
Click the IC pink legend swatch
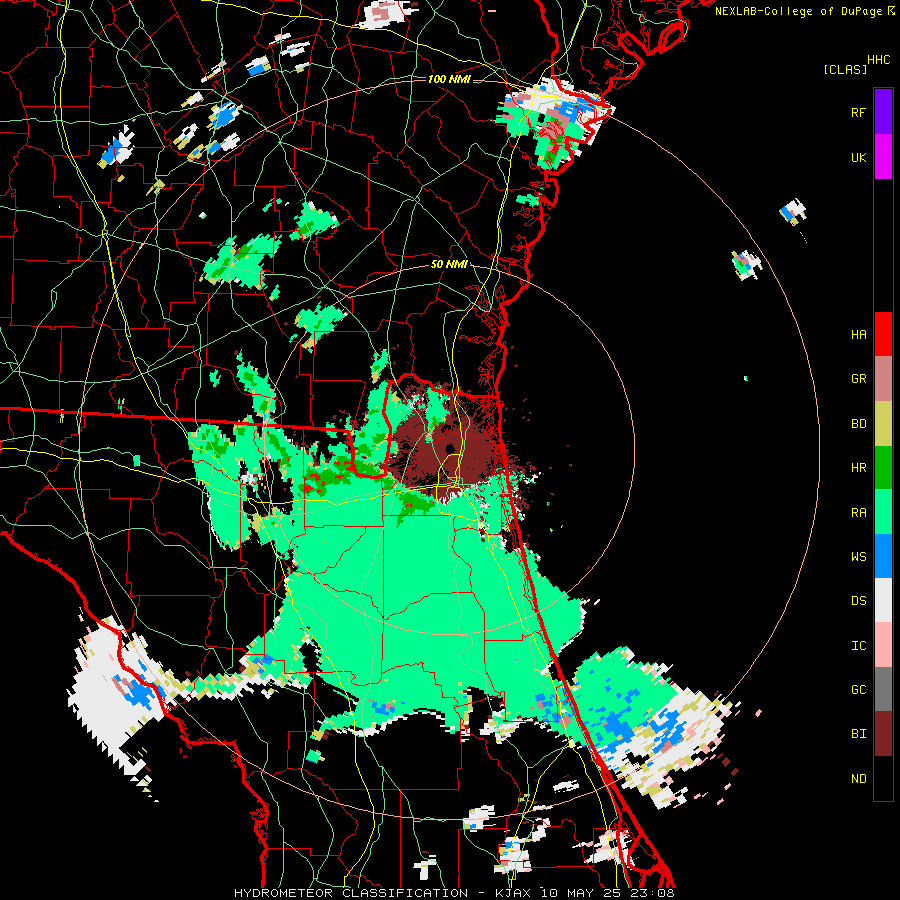click(x=883, y=645)
